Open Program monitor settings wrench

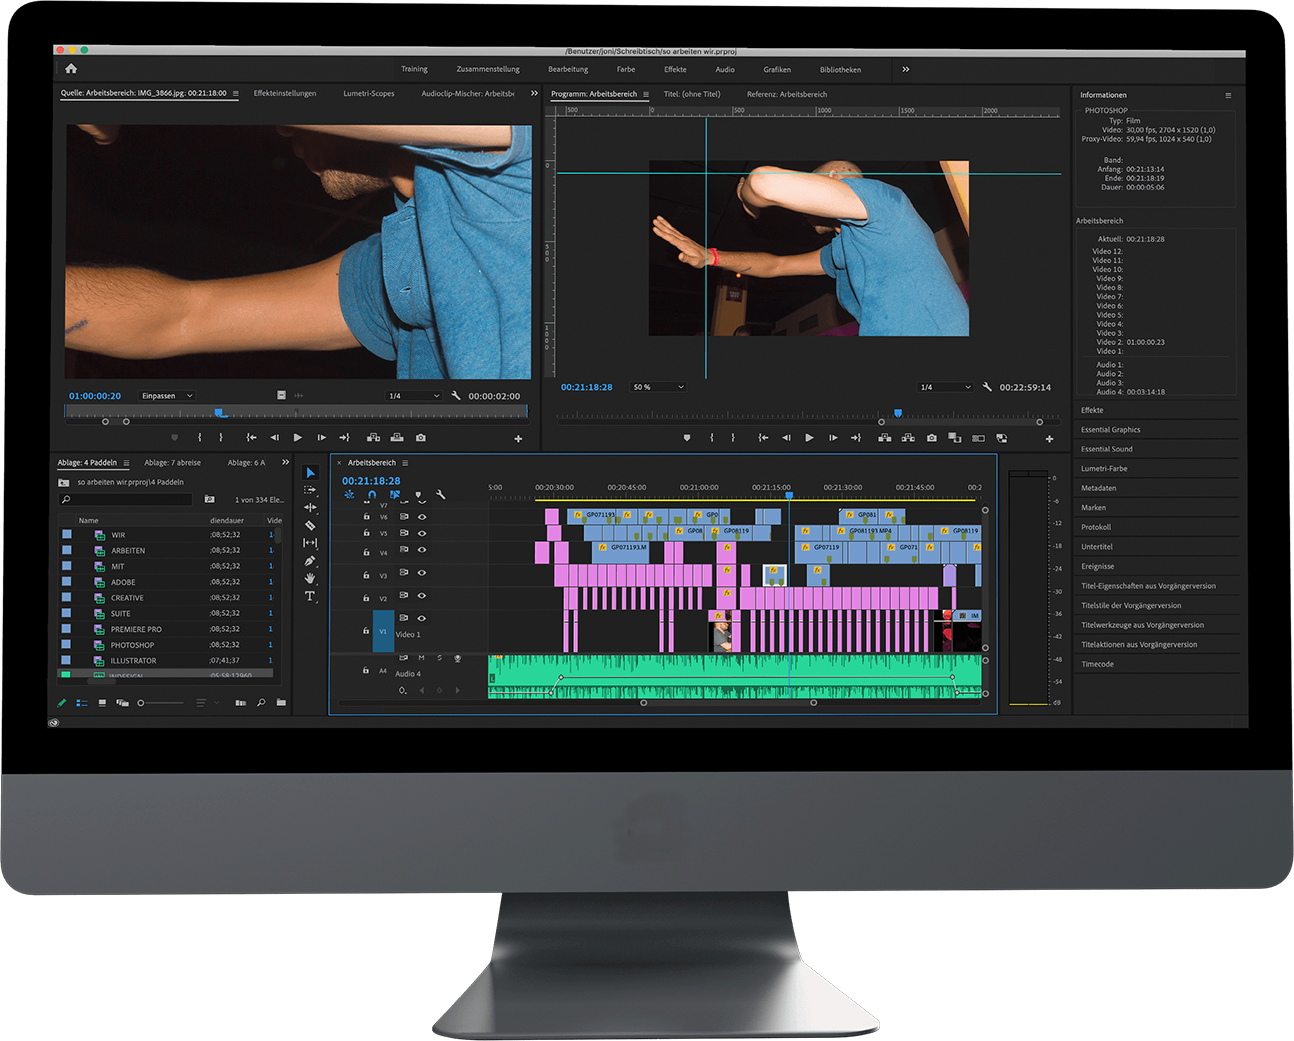[987, 387]
